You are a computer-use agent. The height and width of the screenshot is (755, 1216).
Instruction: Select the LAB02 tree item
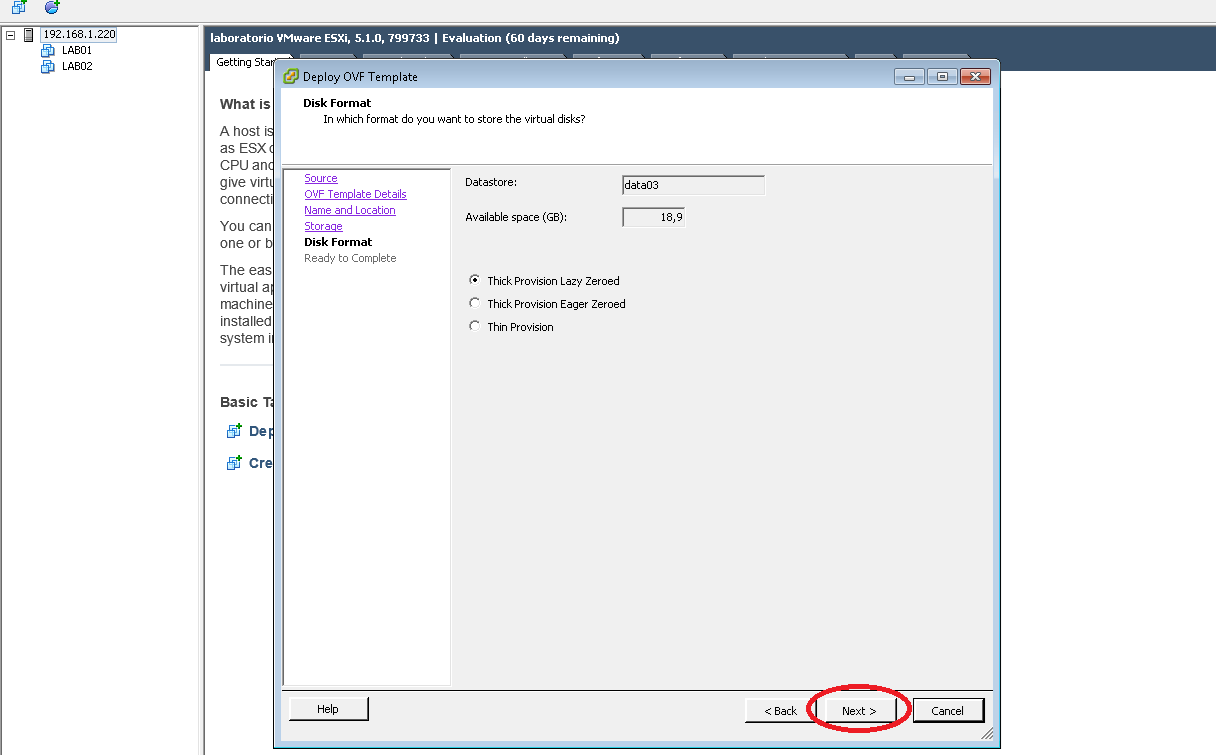tap(77, 66)
